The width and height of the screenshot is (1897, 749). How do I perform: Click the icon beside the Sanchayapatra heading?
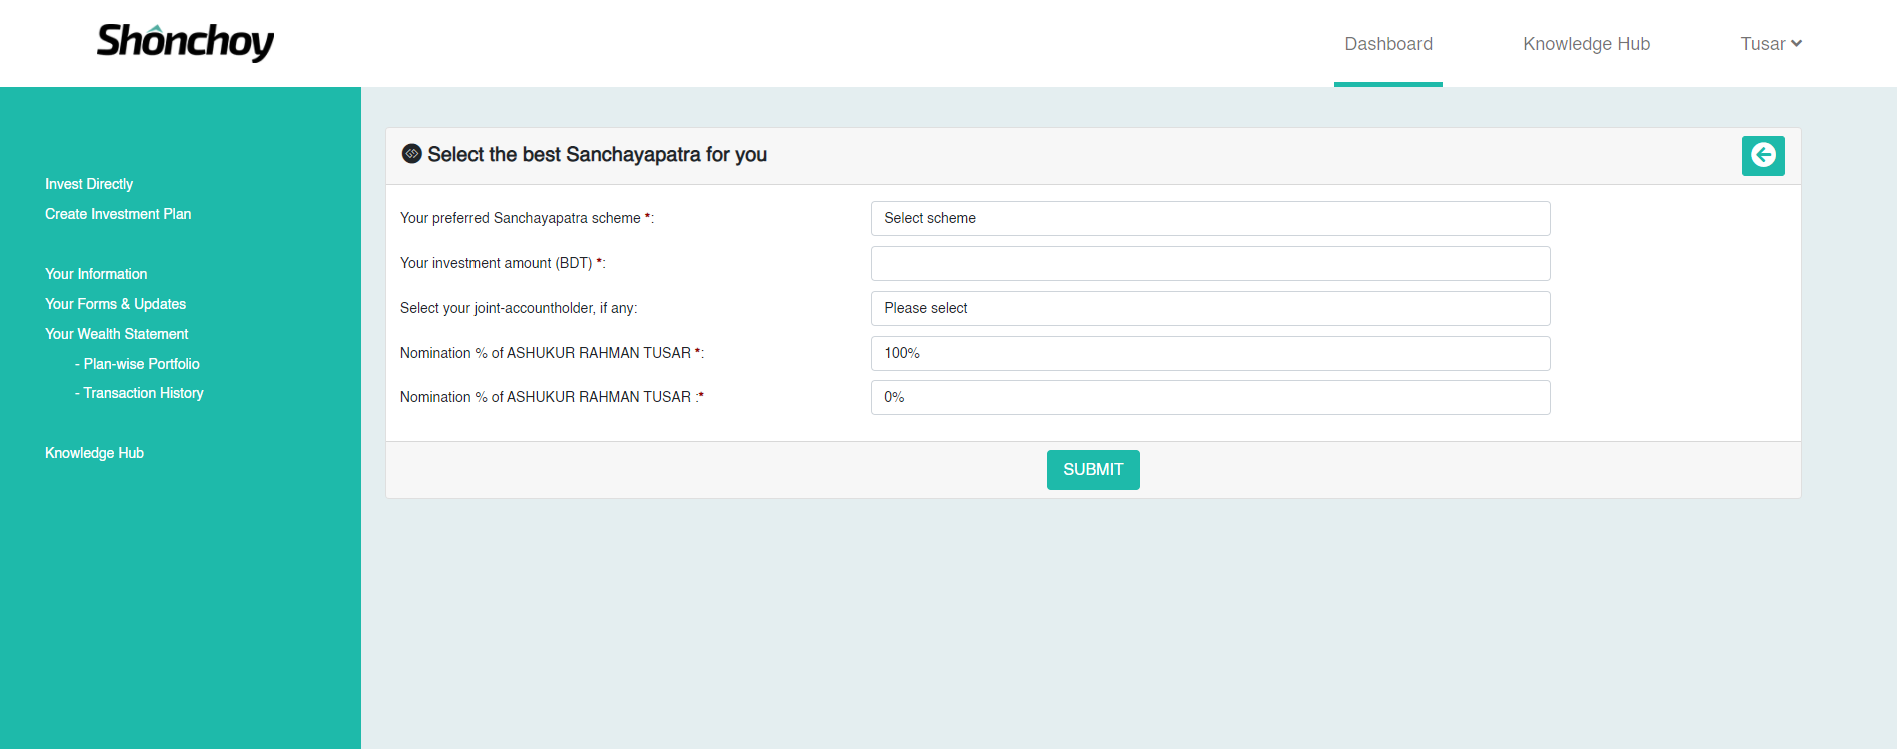click(x=411, y=154)
